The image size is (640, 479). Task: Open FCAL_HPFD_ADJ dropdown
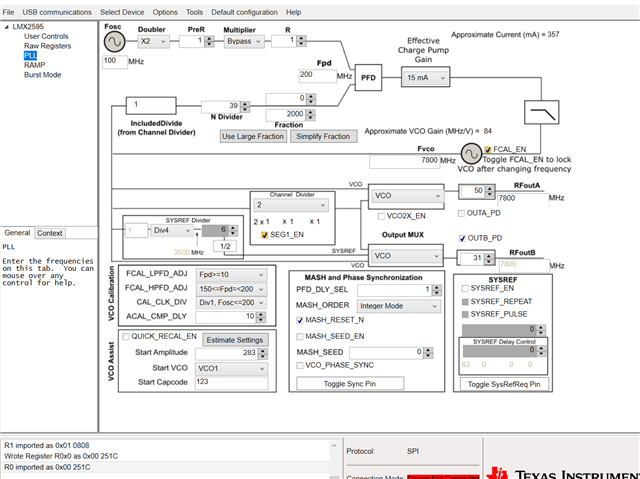[231, 289]
